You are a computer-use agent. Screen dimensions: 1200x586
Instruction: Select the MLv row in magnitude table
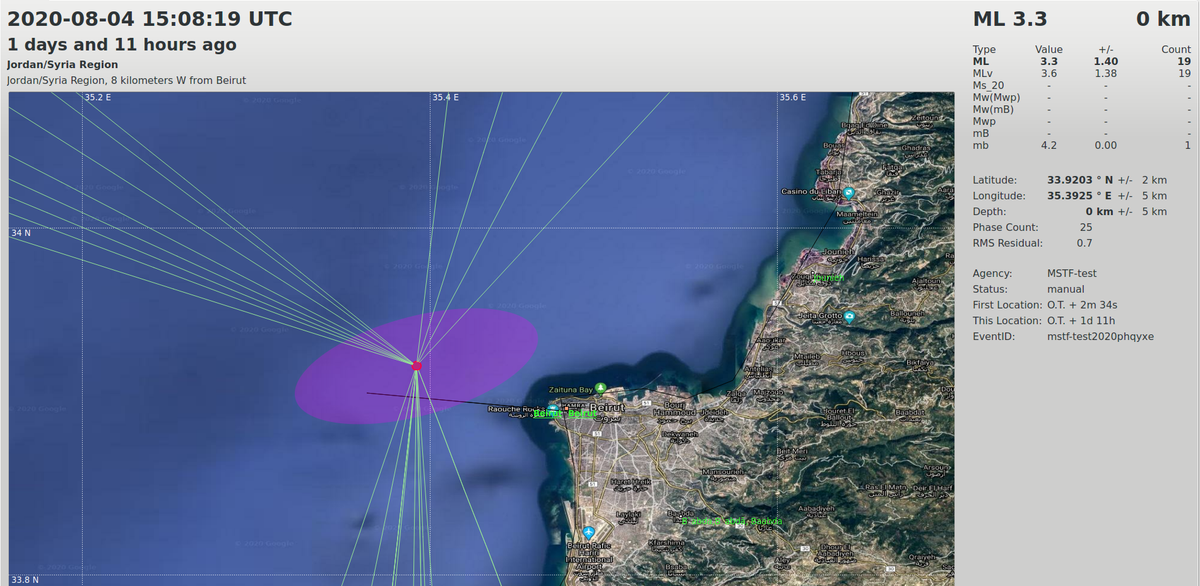pyautogui.click(x=1082, y=73)
